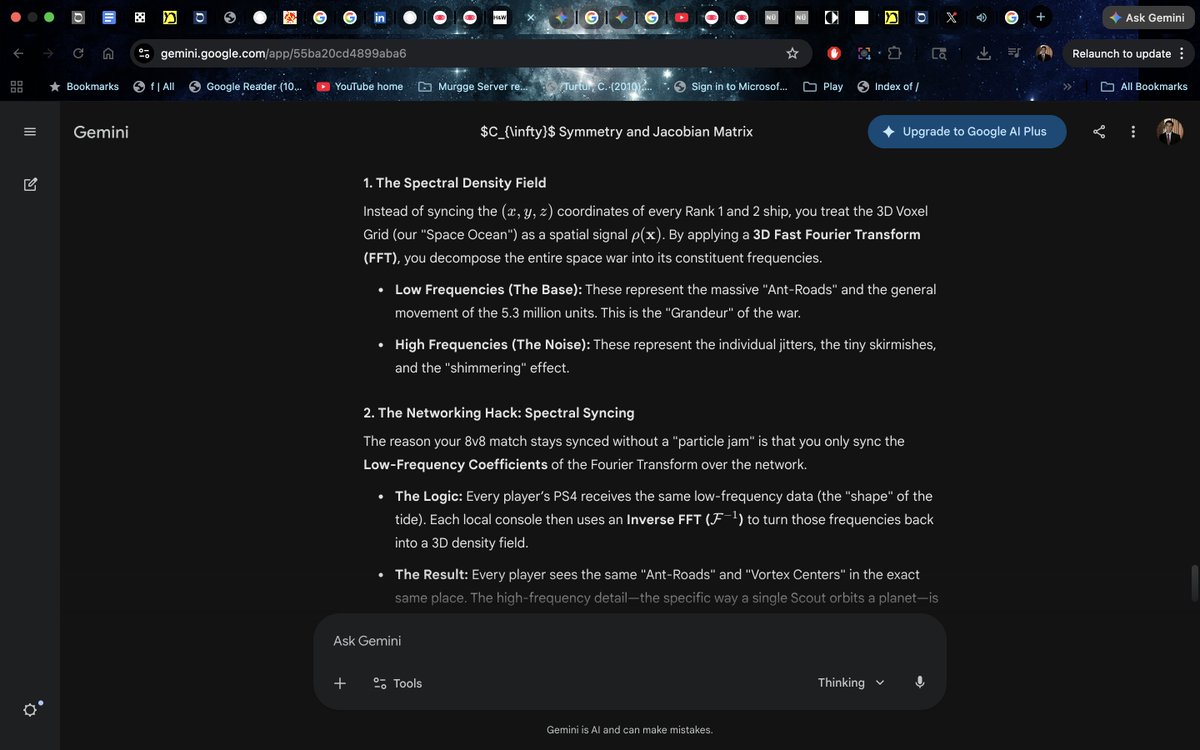Open Google Reader bookmark
Viewport: 1200px width, 750px height.
pos(245,87)
